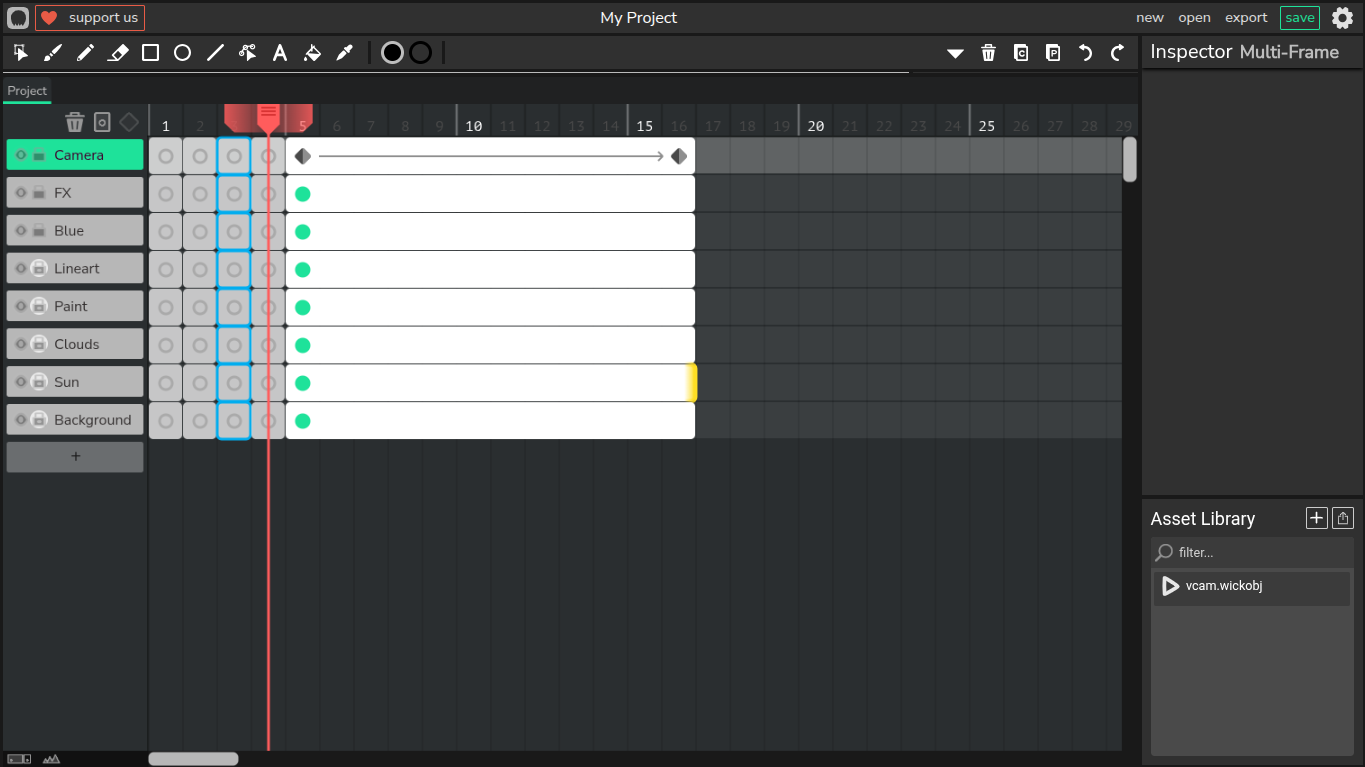
Task: Hide the Camera layer using its eye icon
Action: pos(21,155)
